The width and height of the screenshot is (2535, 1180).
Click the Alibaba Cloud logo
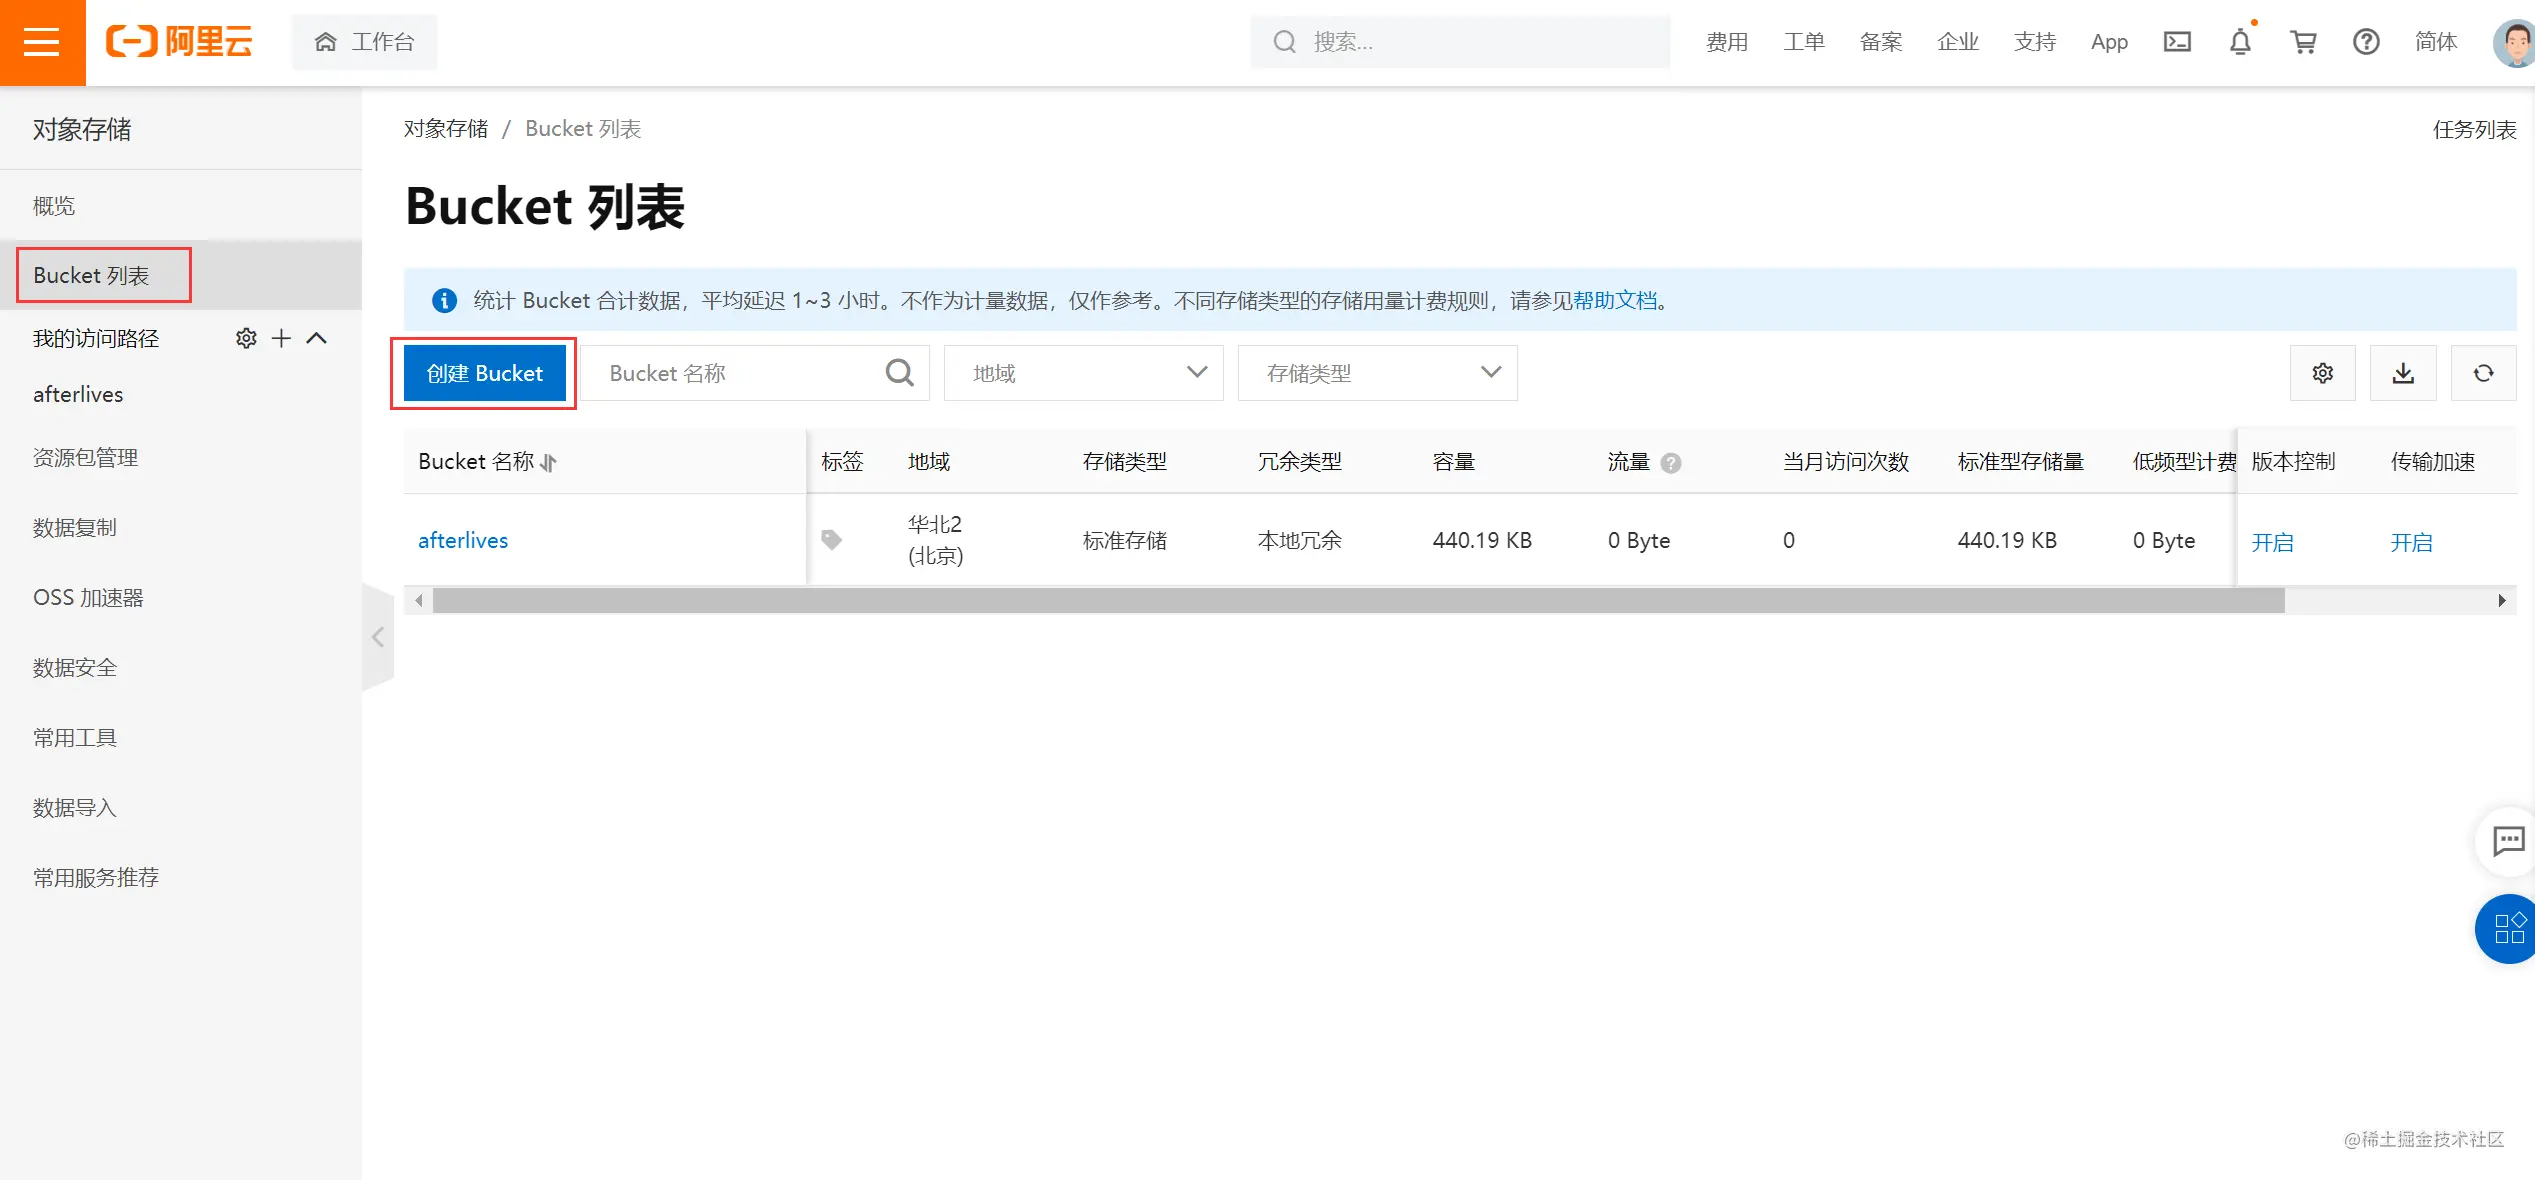coord(179,42)
